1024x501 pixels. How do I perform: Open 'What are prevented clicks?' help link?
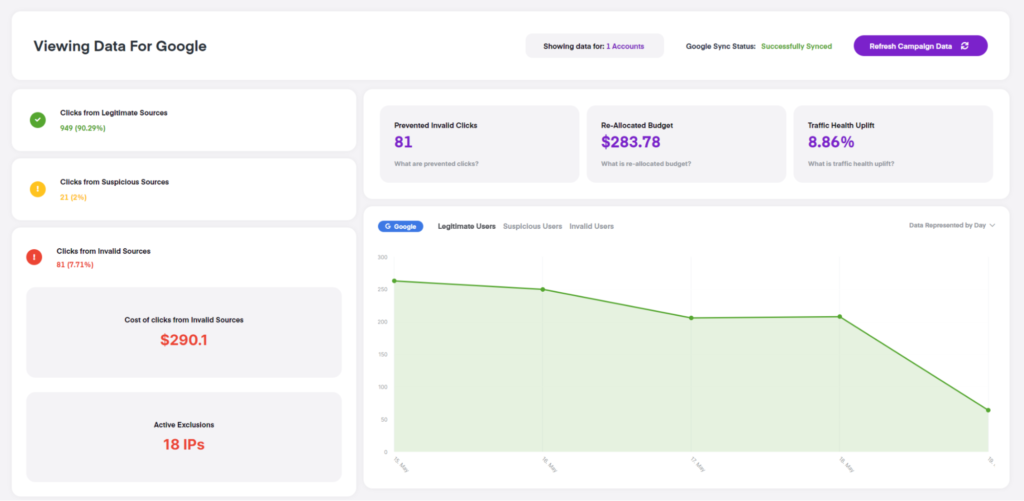tap(436, 163)
